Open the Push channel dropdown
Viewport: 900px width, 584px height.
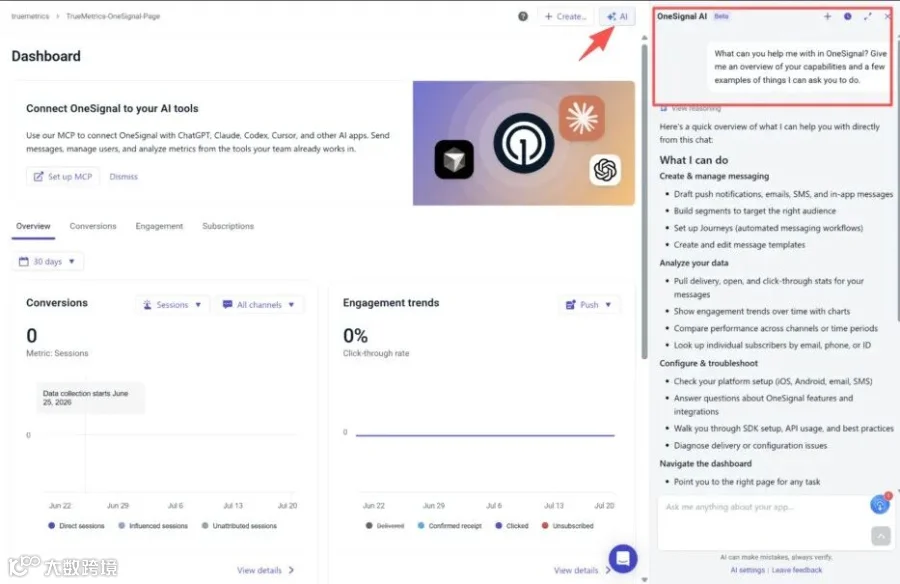point(589,304)
